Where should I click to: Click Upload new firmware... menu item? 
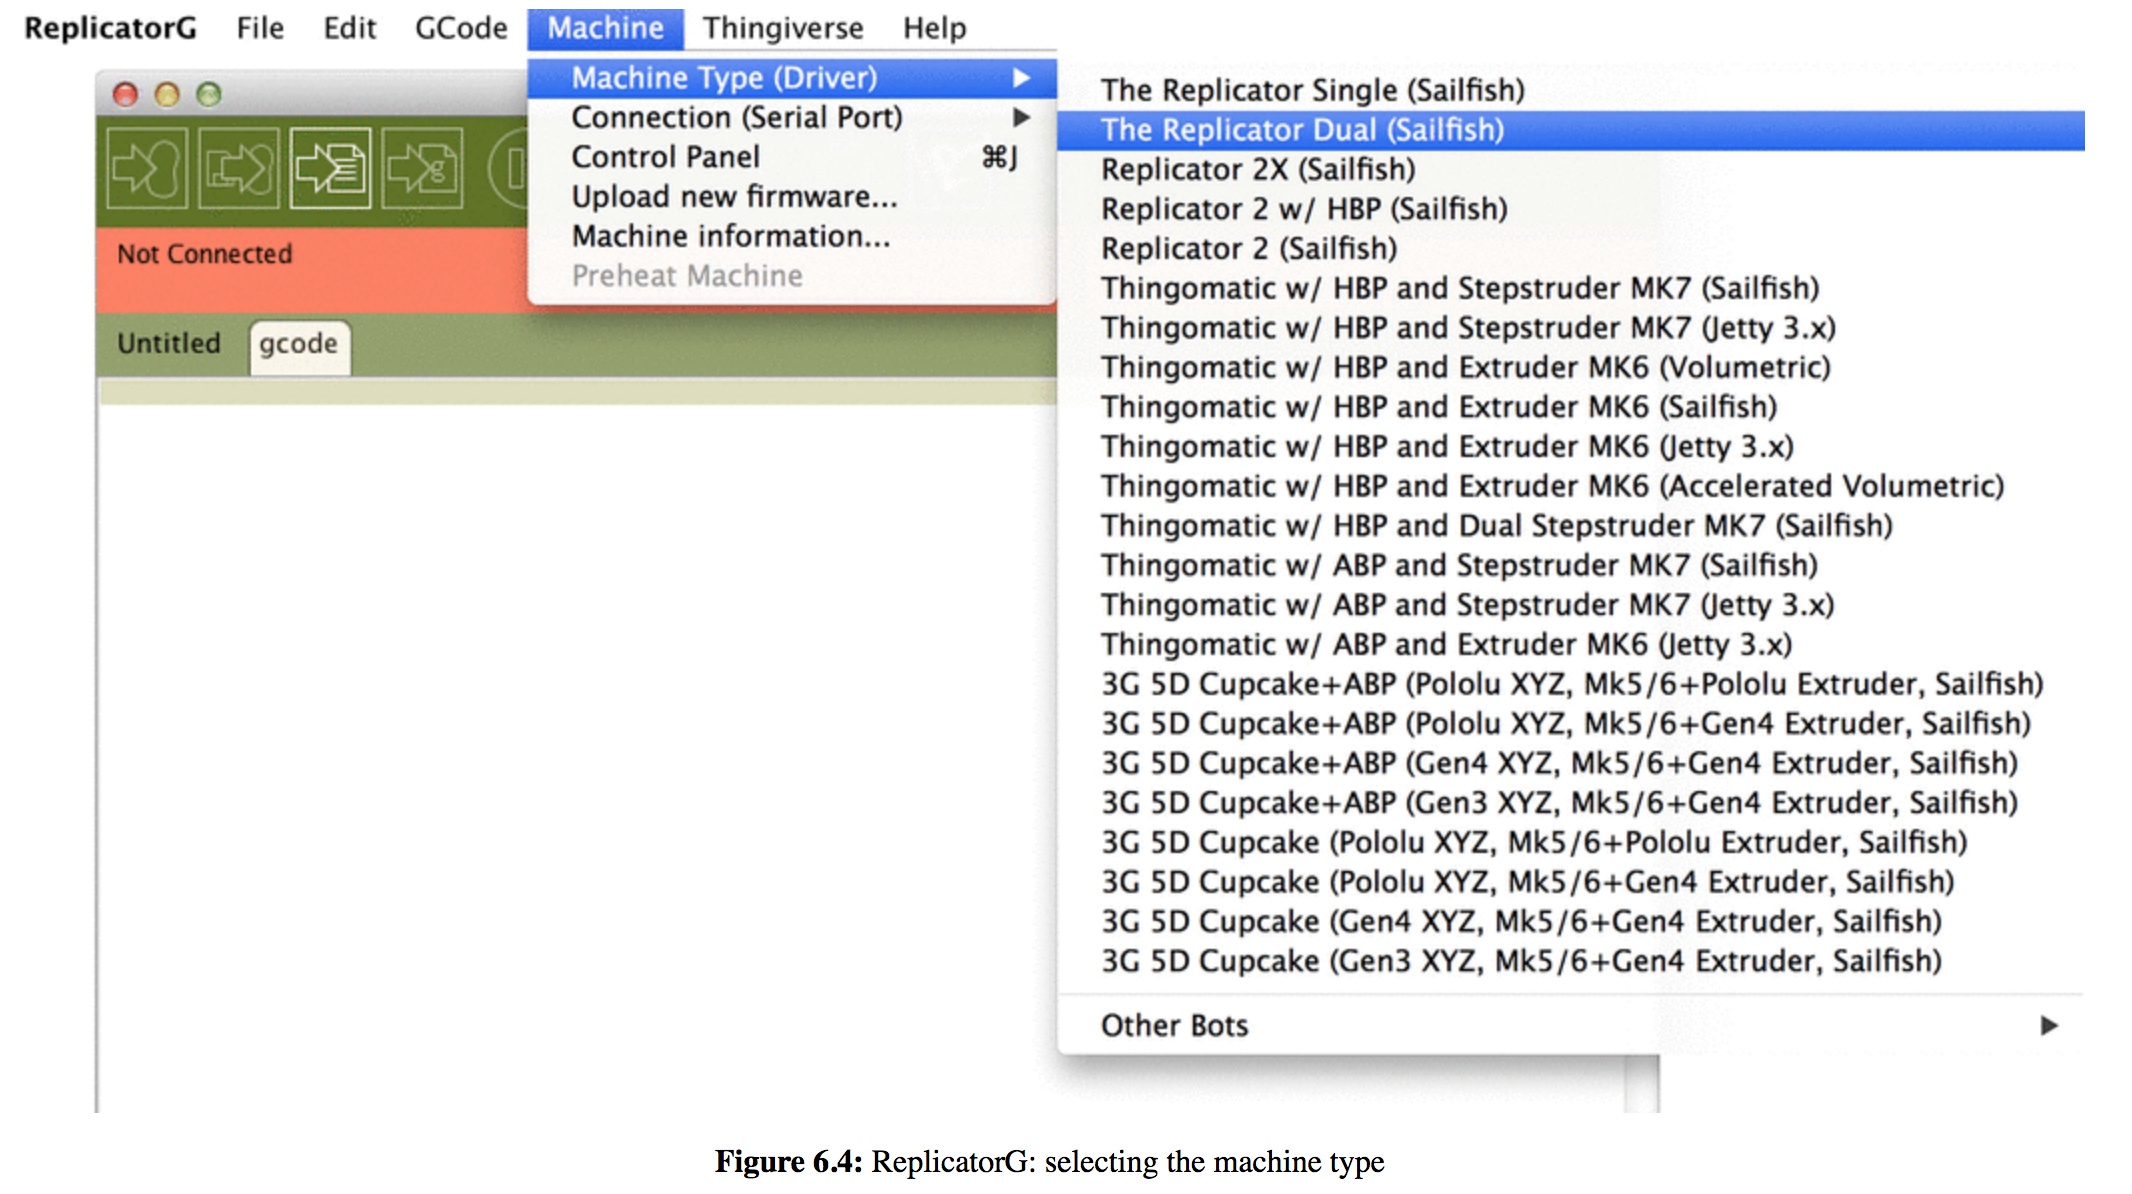pyautogui.click(x=734, y=197)
